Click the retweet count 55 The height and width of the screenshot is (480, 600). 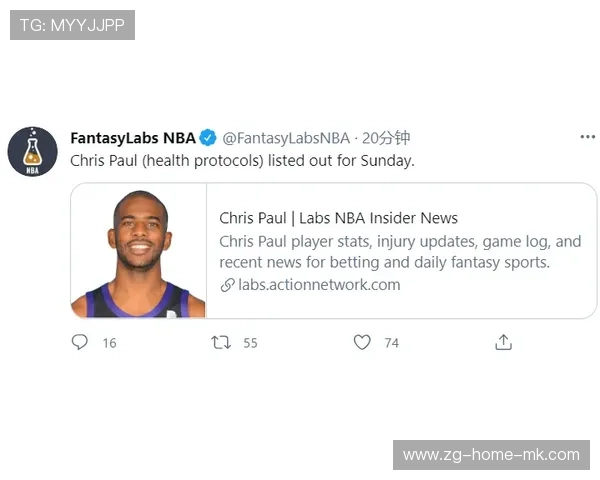click(250, 343)
